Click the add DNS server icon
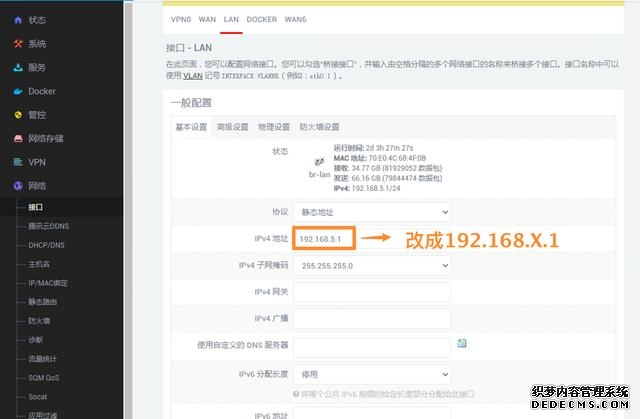The width and height of the screenshot is (640, 419). (462, 343)
